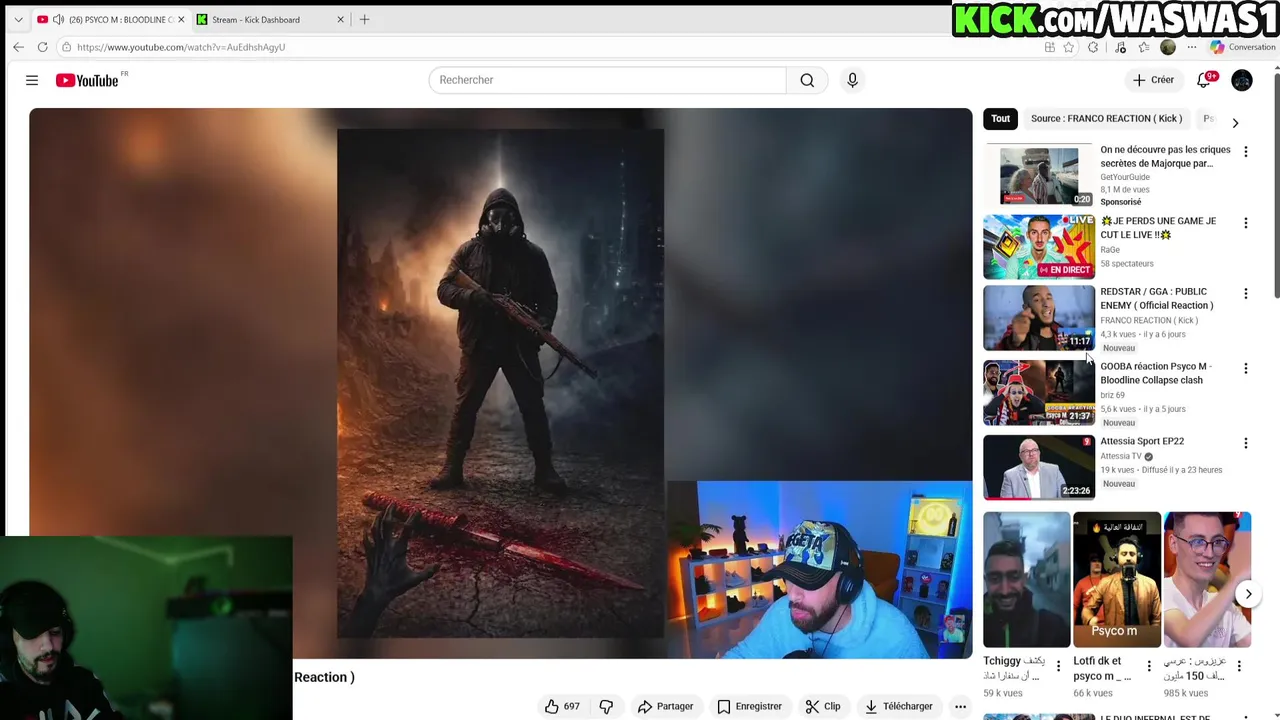This screenshot has width=1280, height=720.
Task: Close the PSYCO M YouTube tab
Action: coord(181,20)
